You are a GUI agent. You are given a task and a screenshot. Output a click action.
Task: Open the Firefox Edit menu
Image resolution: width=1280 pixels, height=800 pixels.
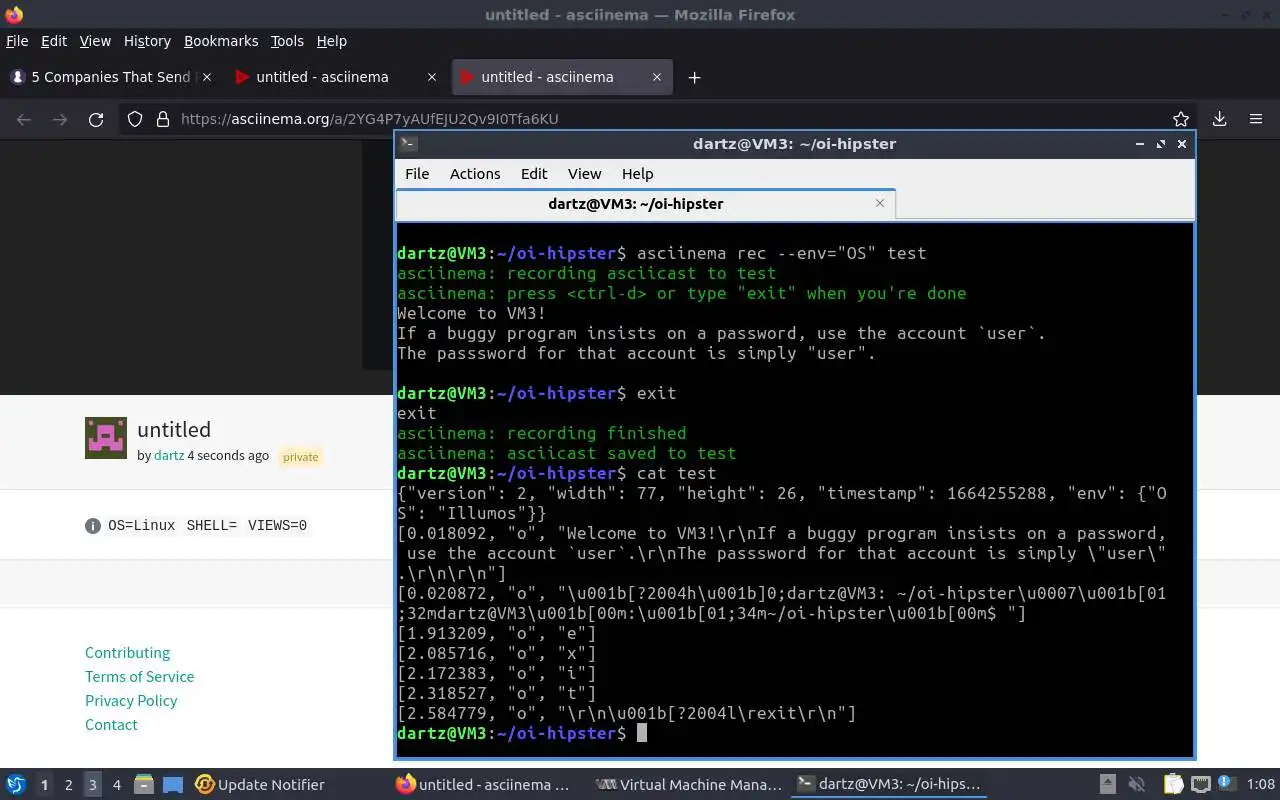54,41
